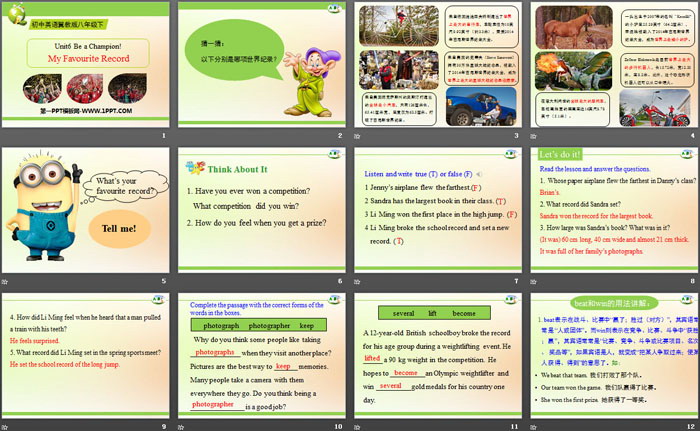700x431 pixels.
Task: Select slide 9 about Li Ming's long jump record
Action: pyautogui.click(x=86, y=356)
